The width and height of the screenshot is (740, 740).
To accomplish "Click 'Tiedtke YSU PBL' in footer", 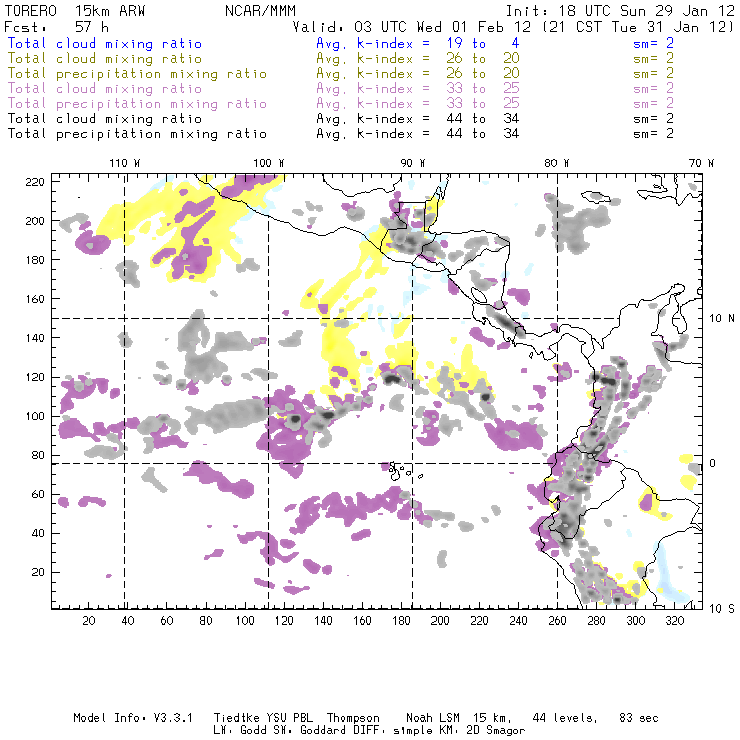I will tap(263, 718).
